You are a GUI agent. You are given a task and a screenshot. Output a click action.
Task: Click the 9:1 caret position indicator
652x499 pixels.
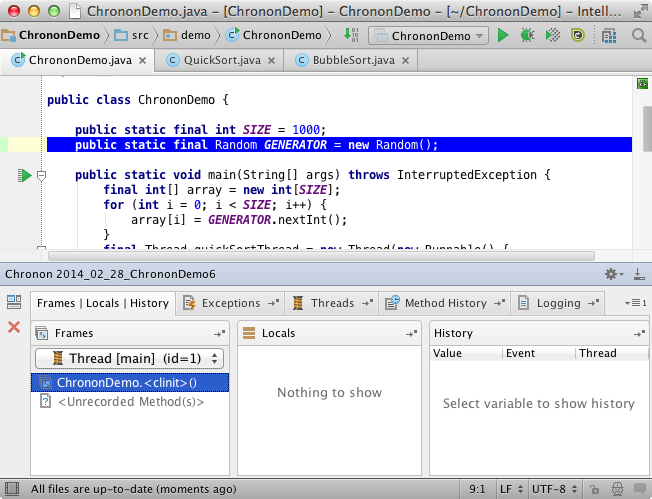point(477,489)
